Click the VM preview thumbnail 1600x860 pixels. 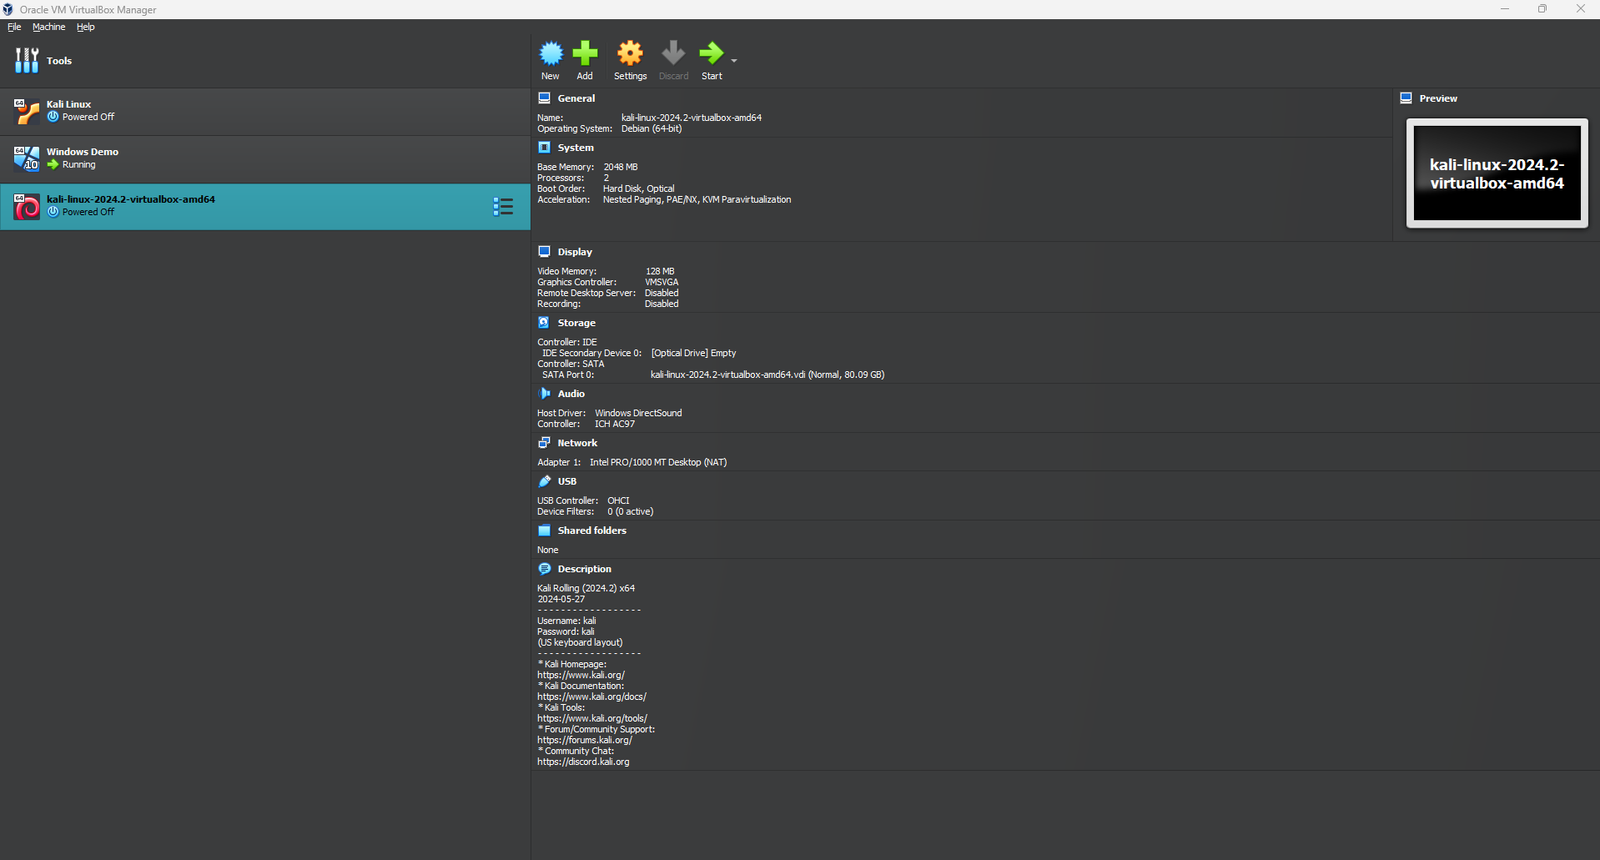tap(1497, 173)
